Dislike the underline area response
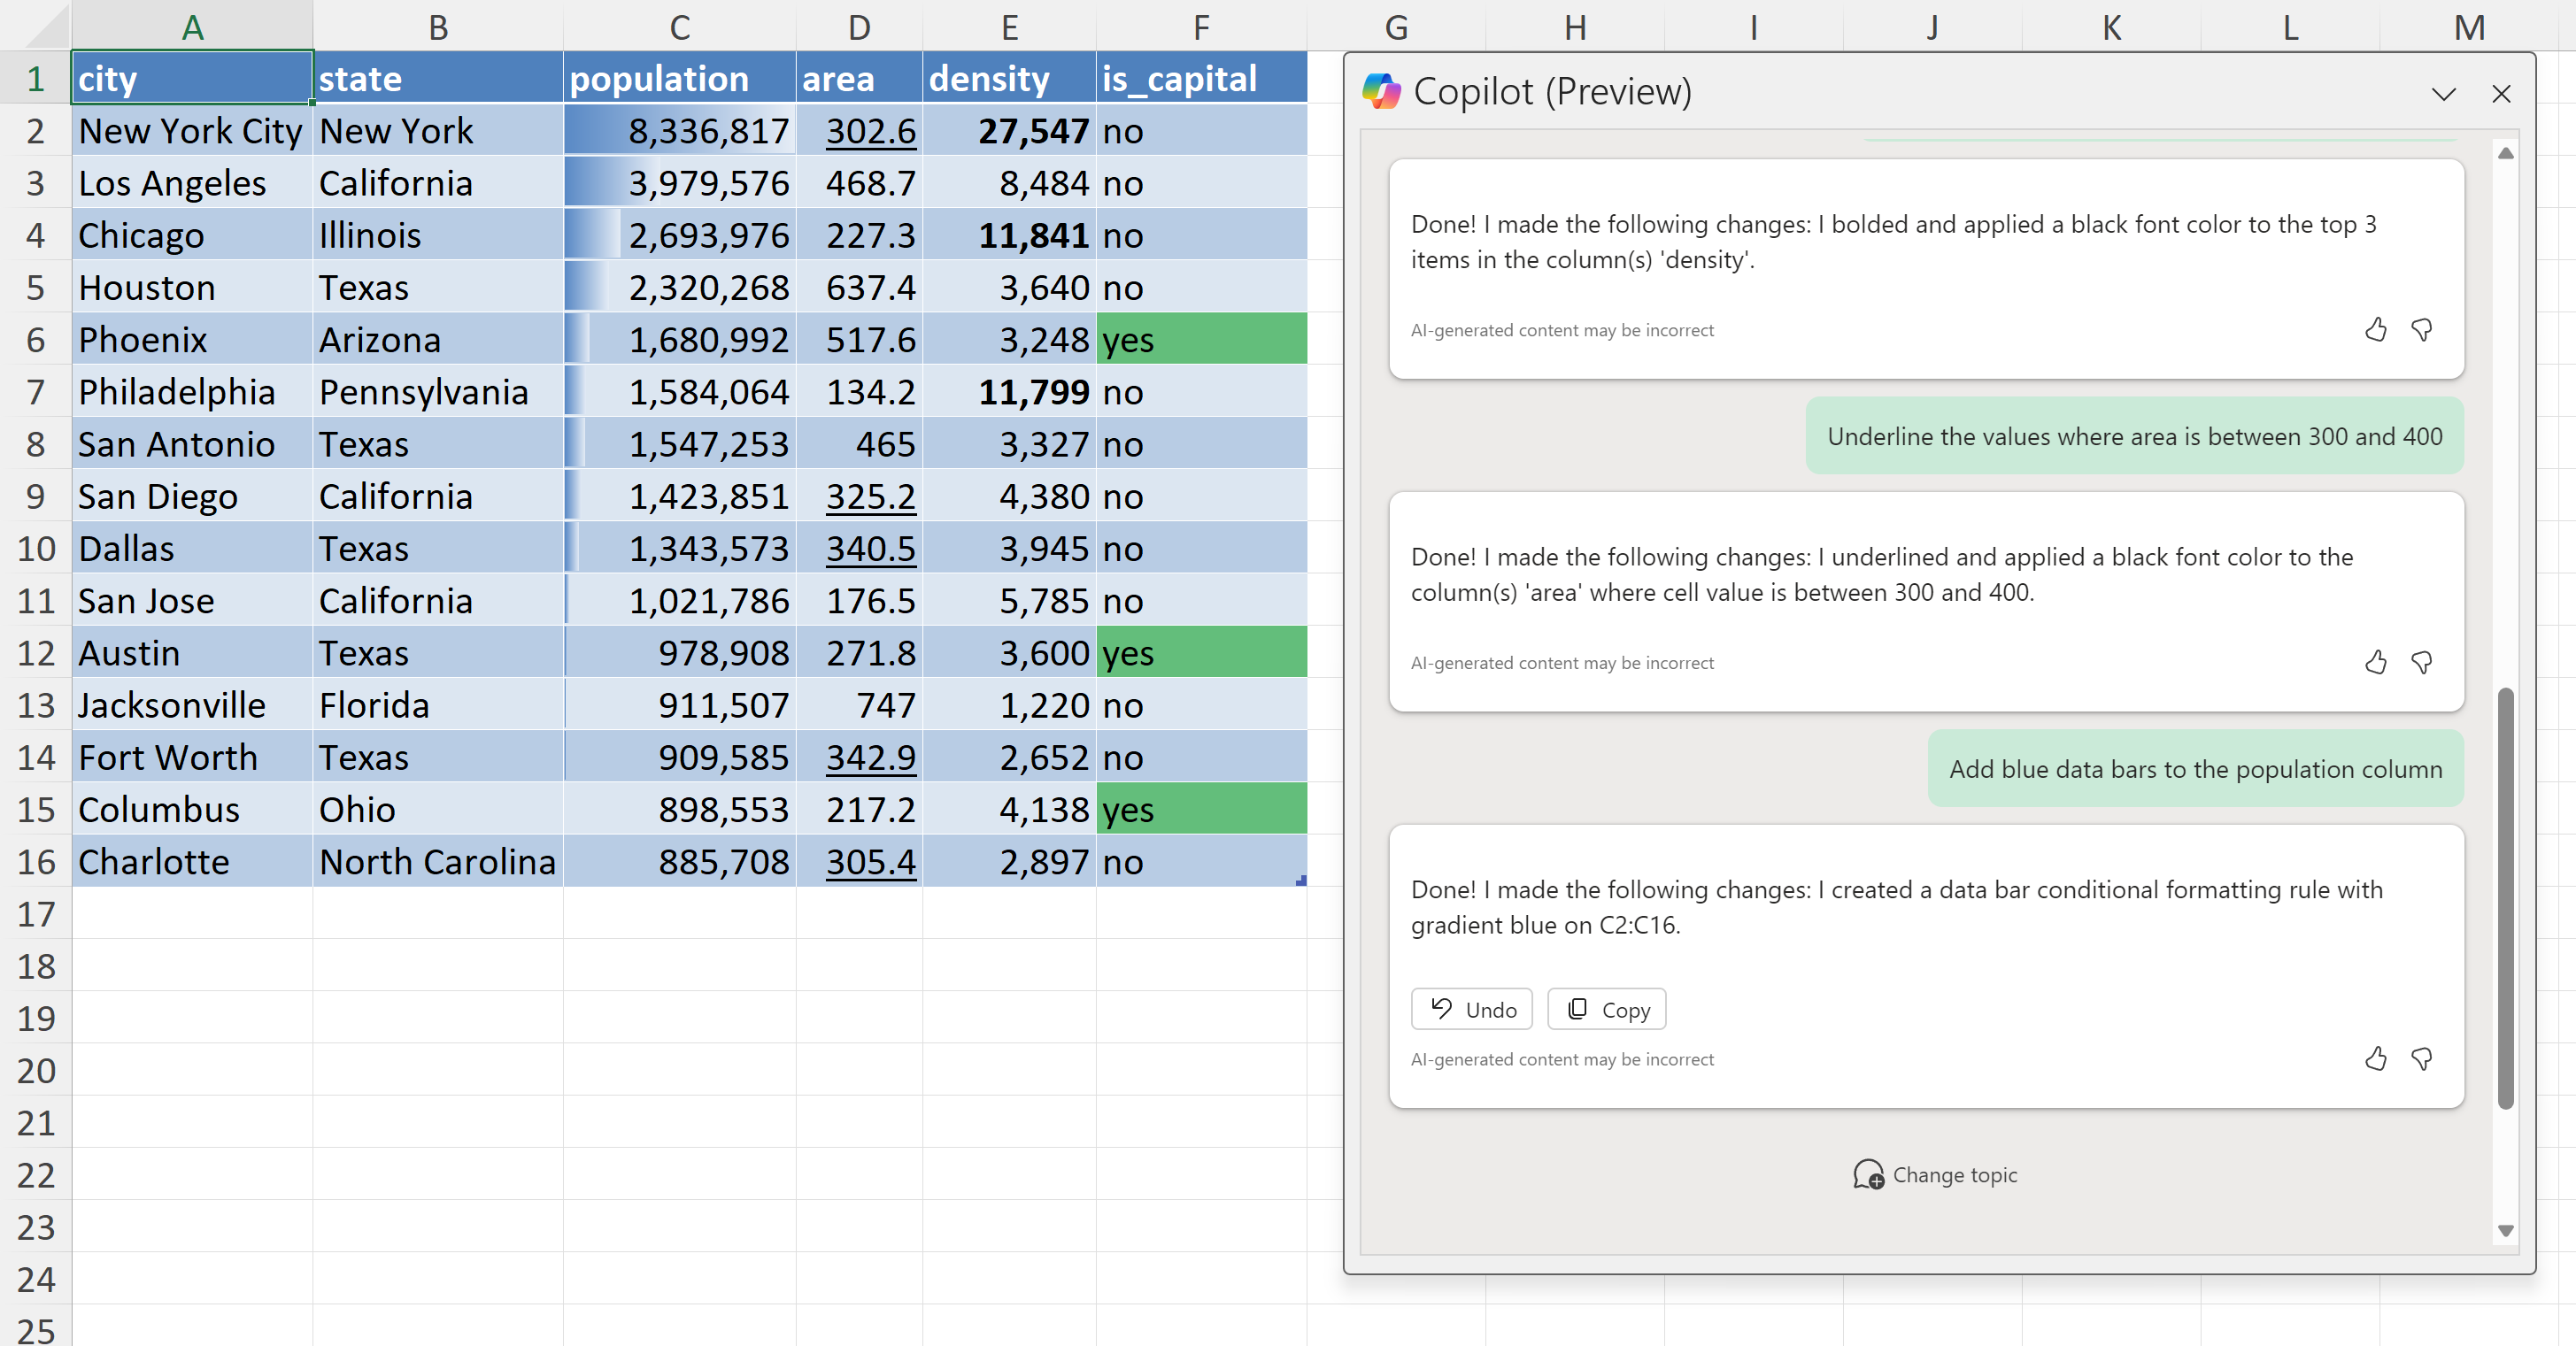Image resolution: width=2576 pixels, height=1346 pixels. coord(2422,662)
